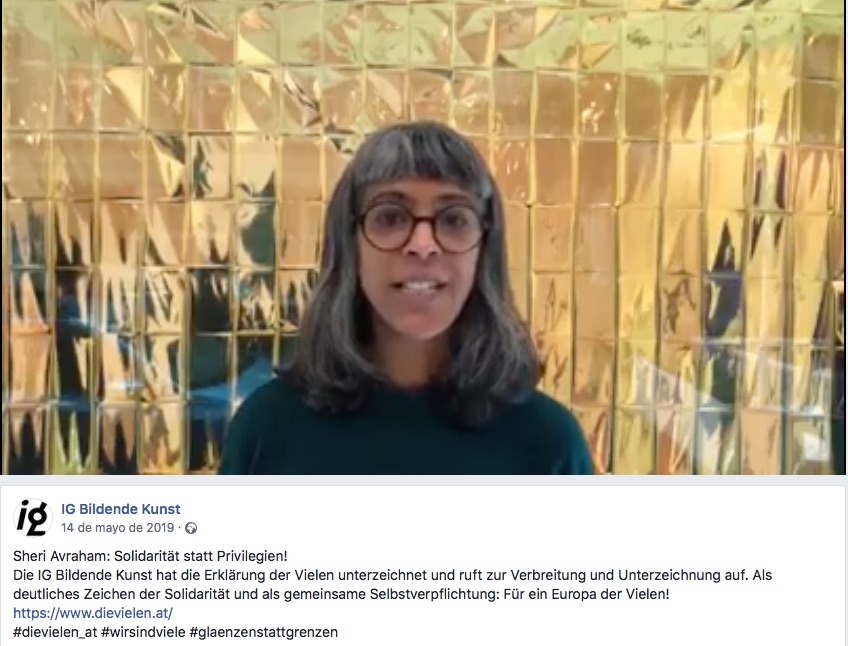Open the post timestamp 14 de mayo de 2019
848x646 pixels.
(117, 528)
